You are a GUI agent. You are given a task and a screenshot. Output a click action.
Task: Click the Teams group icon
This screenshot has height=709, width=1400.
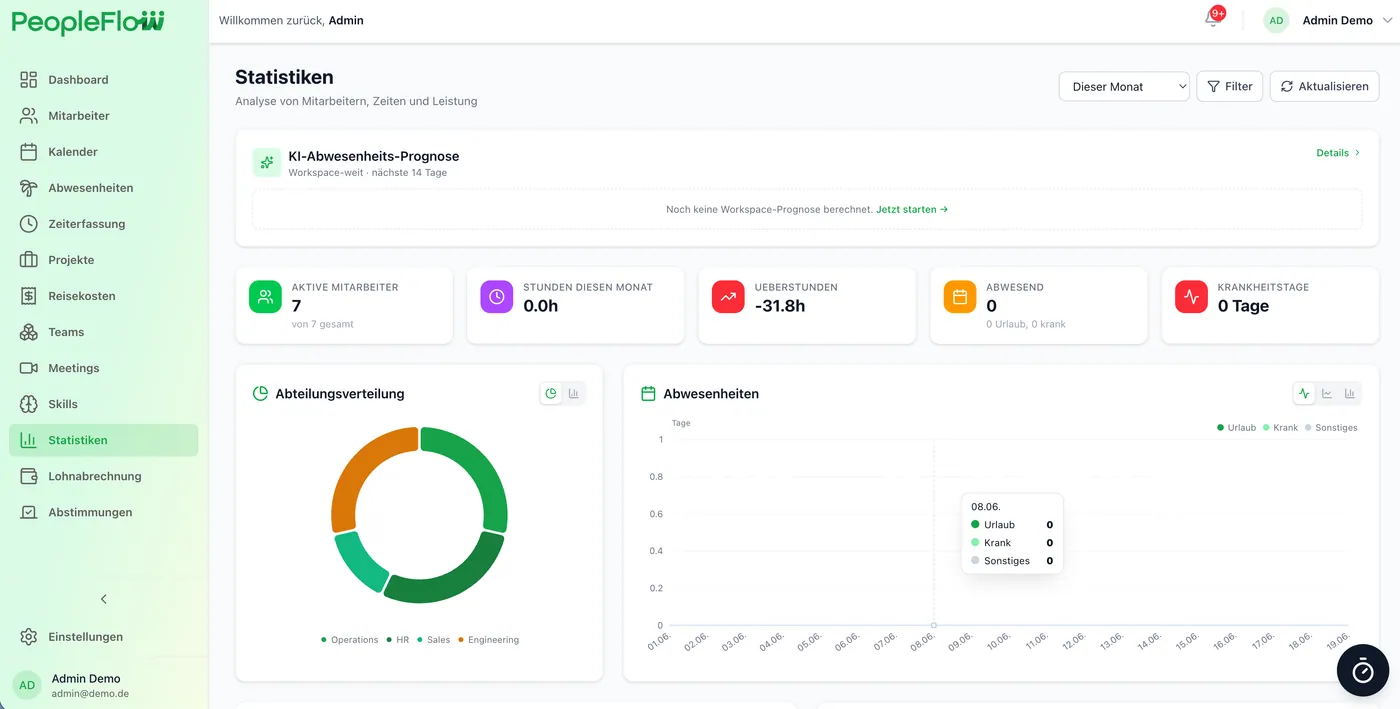tap(29, 332)
